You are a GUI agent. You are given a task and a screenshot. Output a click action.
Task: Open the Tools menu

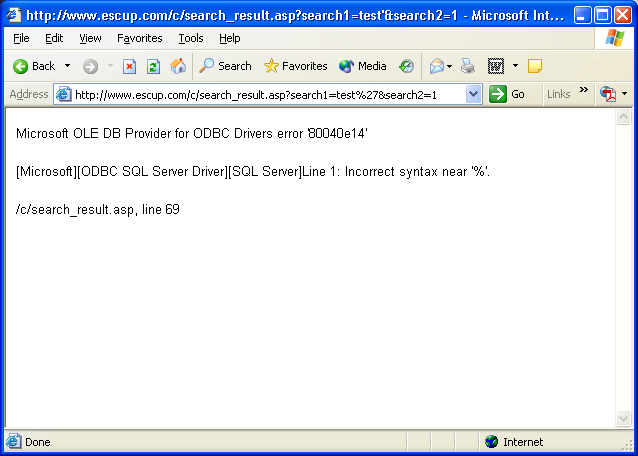[x=191, y=38]
